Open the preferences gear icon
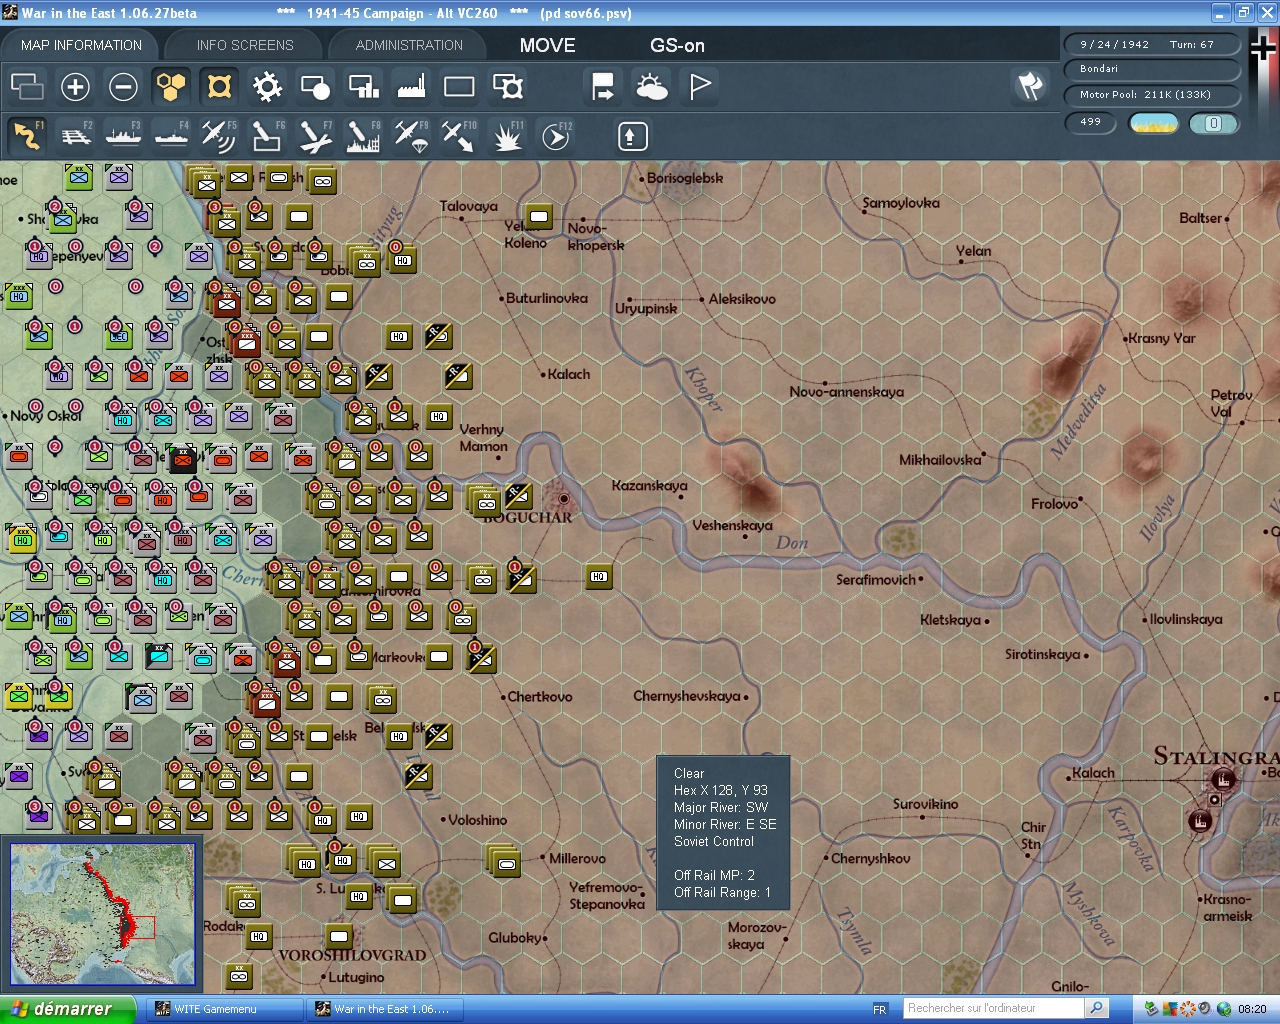 pos(267,87)
